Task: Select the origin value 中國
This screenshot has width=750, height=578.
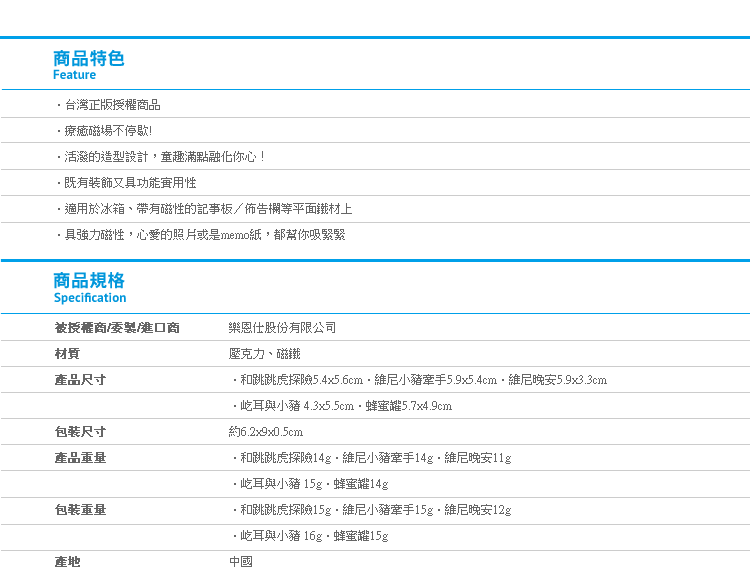Action: pyautogui.click(x=241, y=562)
